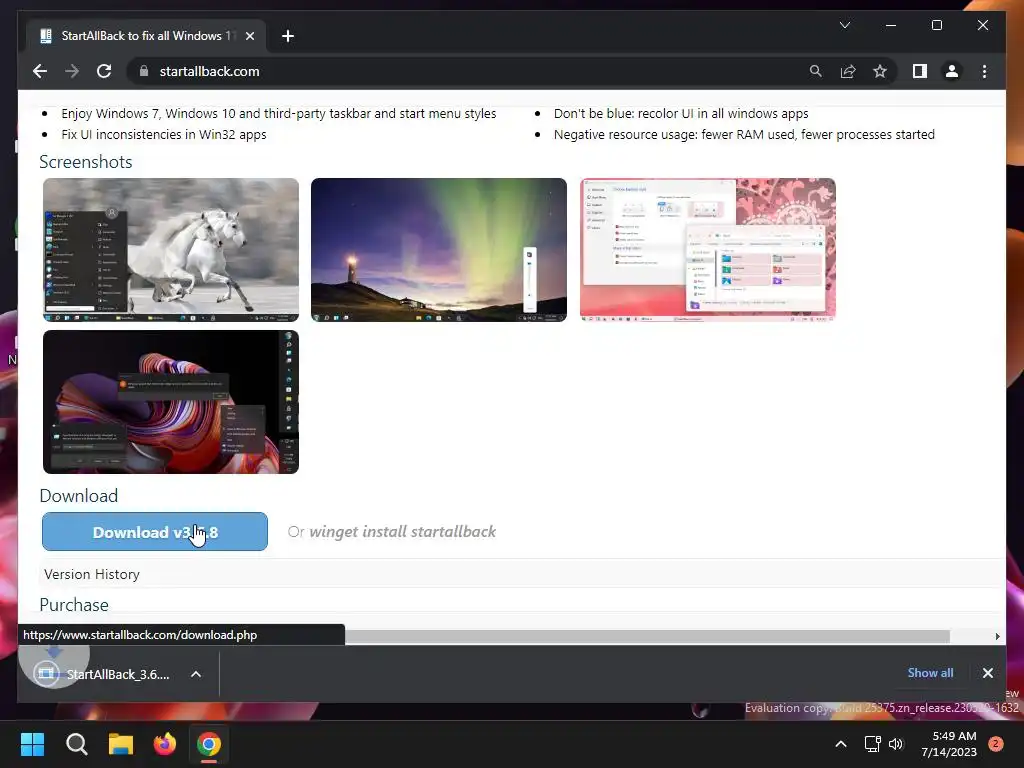
Task: Open the white horses screenshot thumbnail
Action: tap(171, 249)
